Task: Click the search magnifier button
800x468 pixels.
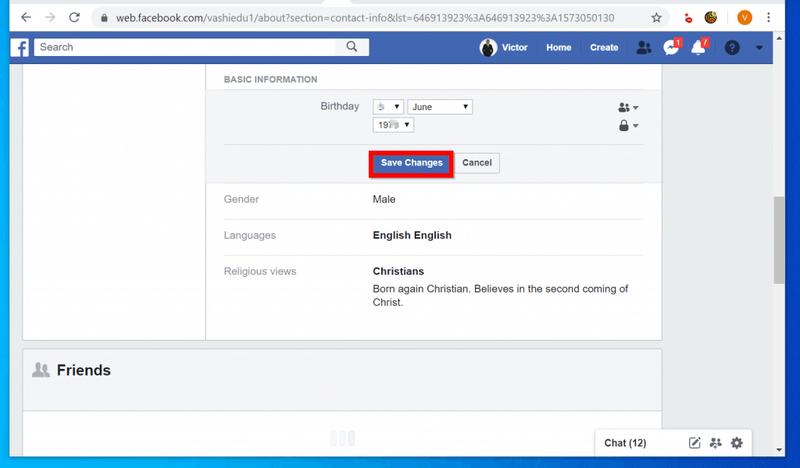Action: pos(352,47)
